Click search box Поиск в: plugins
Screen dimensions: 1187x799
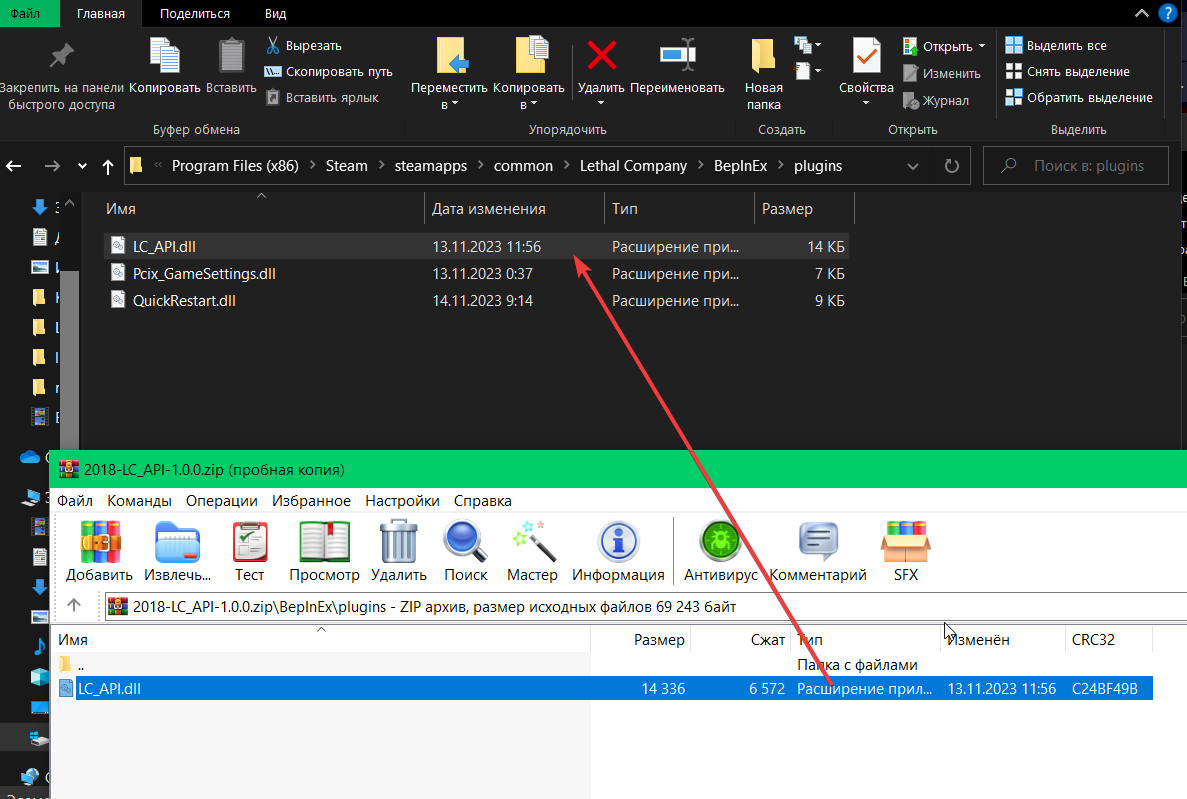[1075, 166]
